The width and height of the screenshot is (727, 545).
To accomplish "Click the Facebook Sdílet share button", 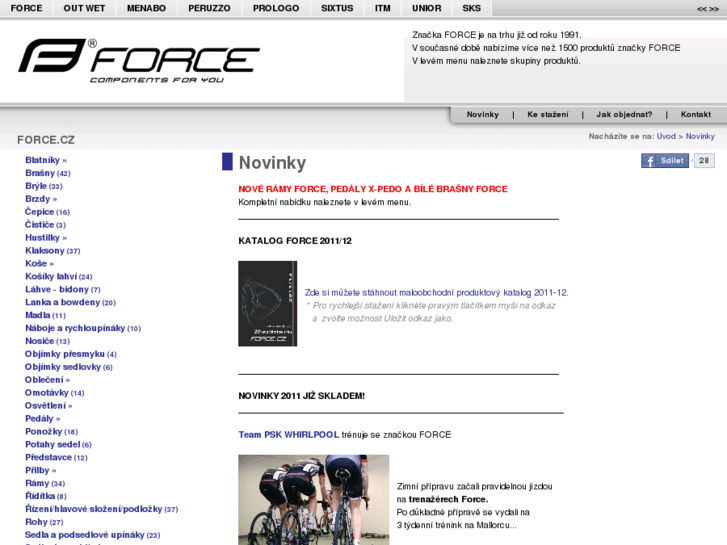I will (665, 160).
